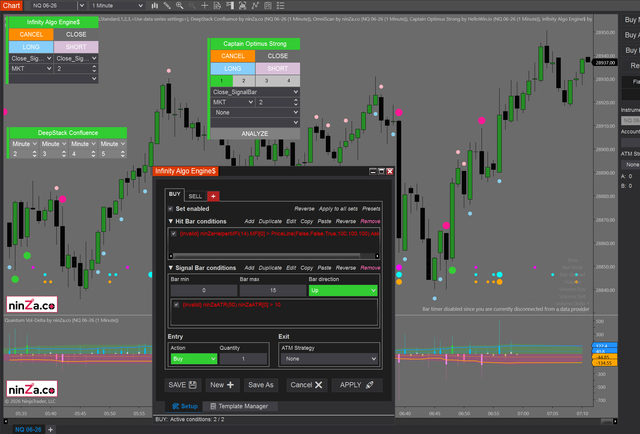This screenshot has width=640, height=434.
Task: Open the NQ 06-26 instrument dropdown
Action: pyautogui.click(x=81, y=6)
